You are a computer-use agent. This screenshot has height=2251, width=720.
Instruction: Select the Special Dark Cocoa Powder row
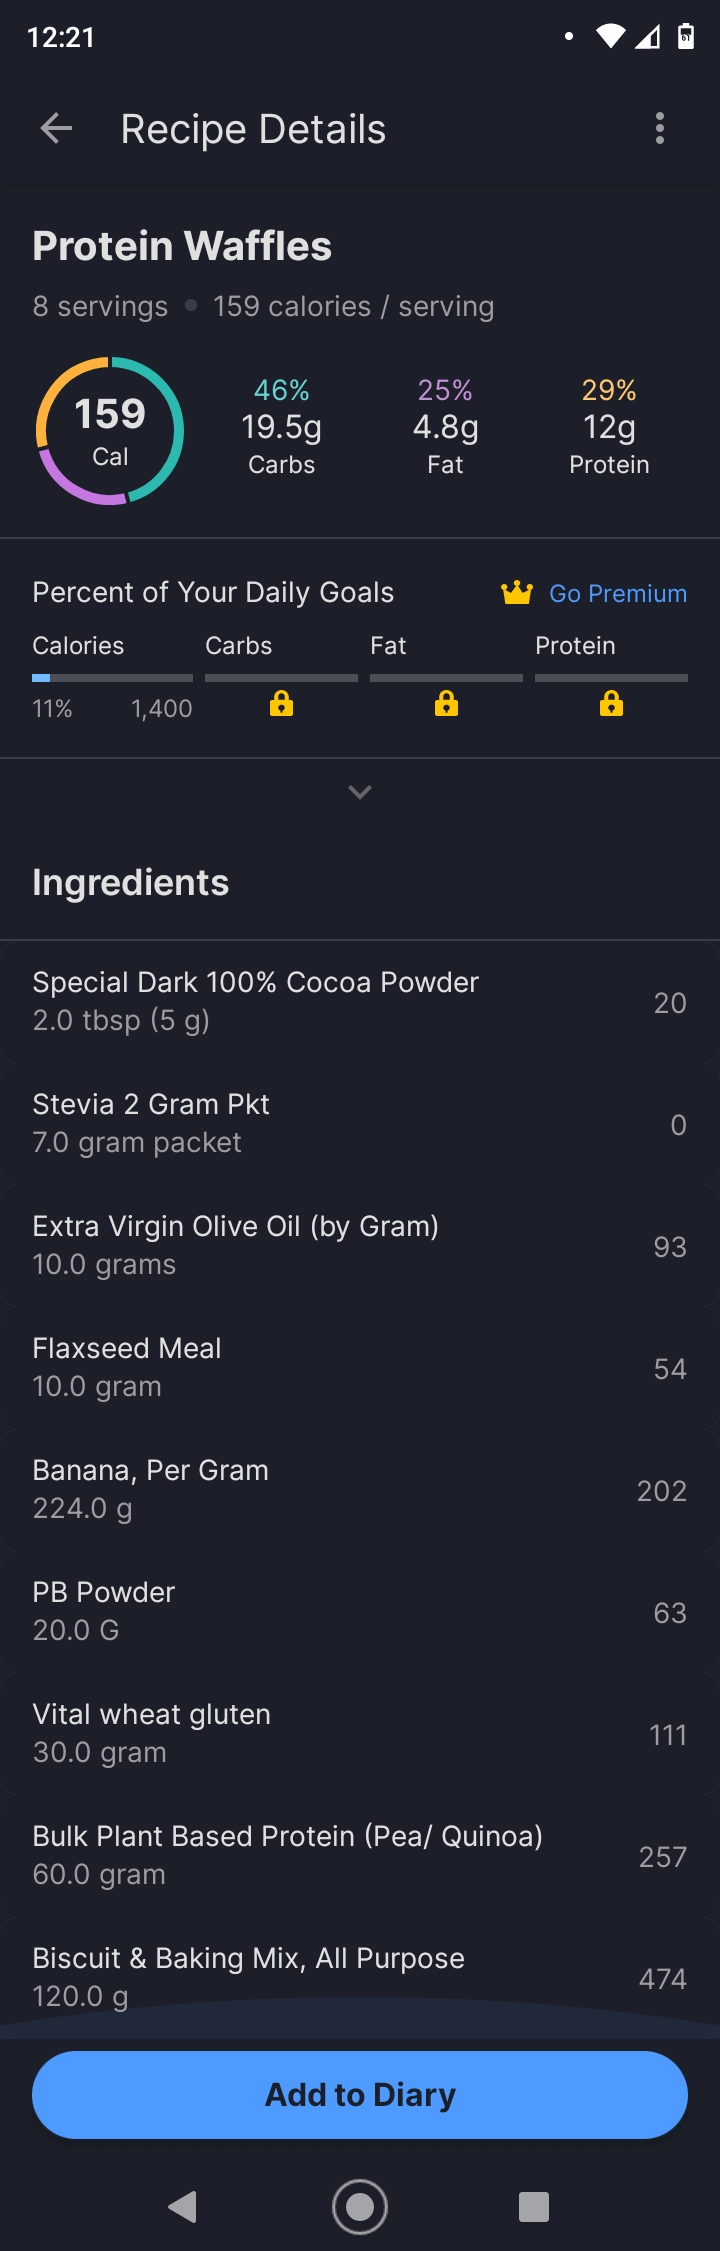(x=360, y=1002)
